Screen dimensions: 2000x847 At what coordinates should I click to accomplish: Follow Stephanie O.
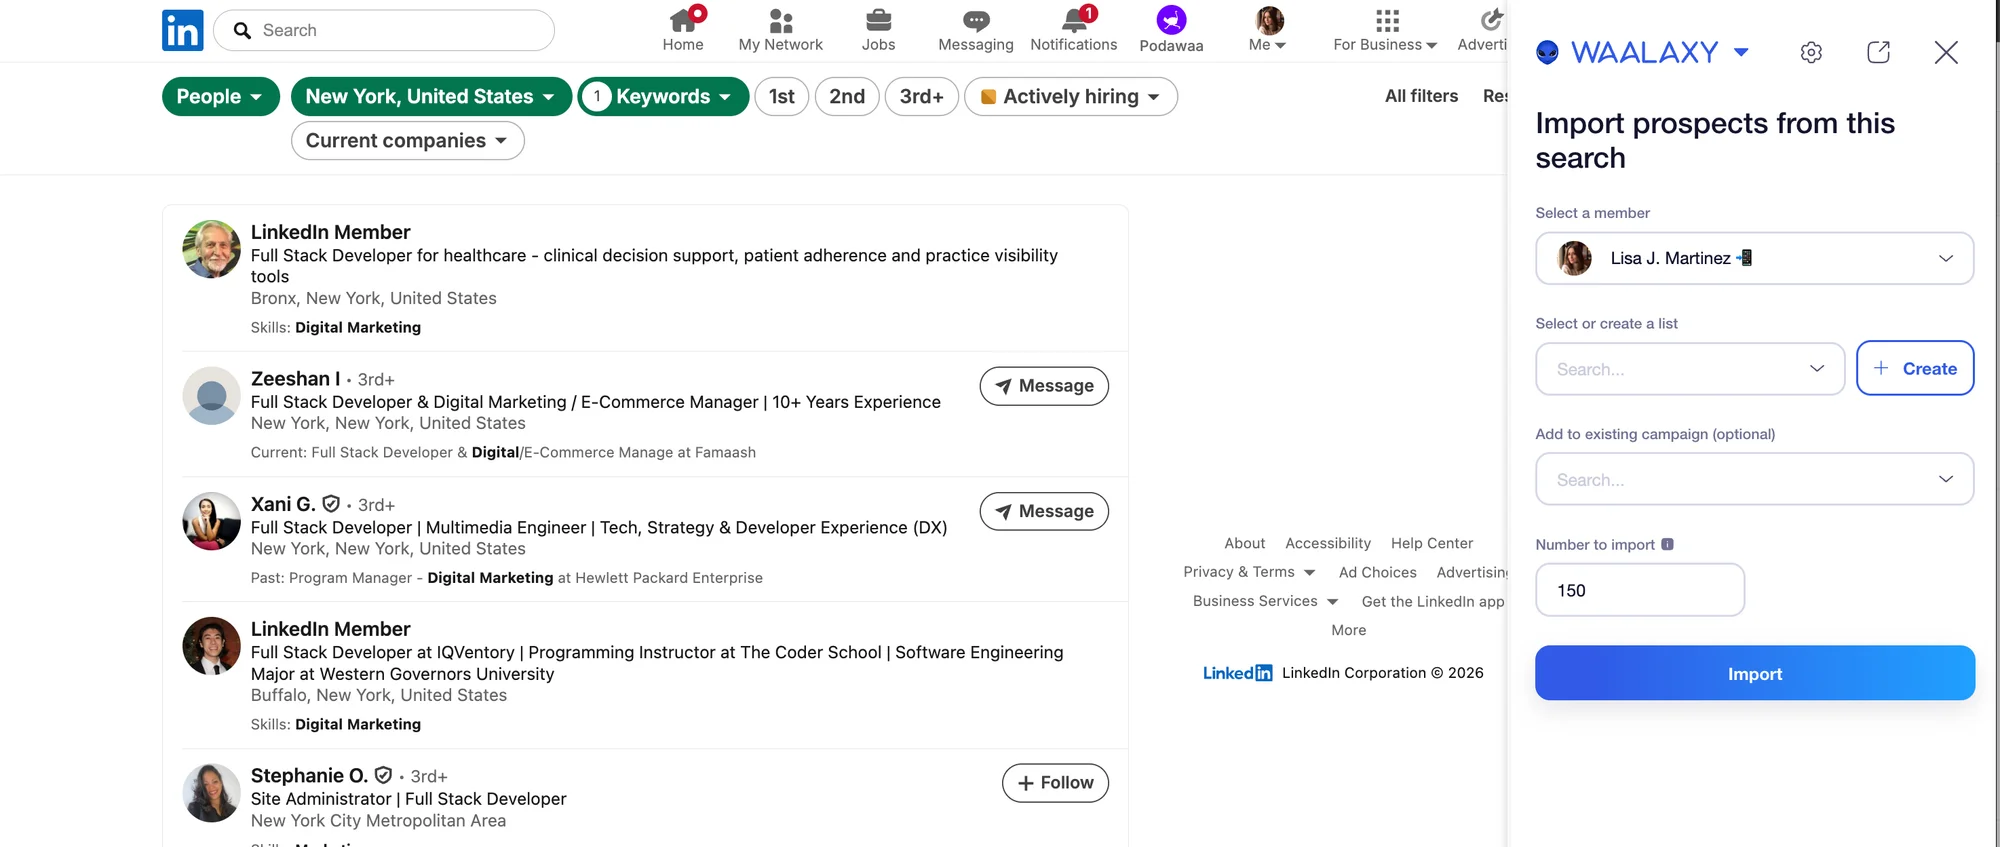(x=1055, y=783)
